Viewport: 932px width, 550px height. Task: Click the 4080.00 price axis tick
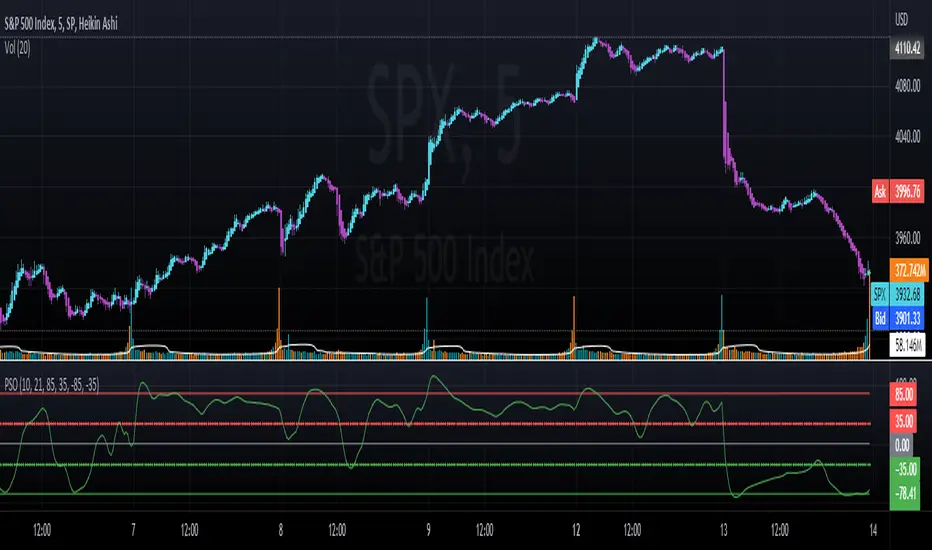click(x=907, y=86)
